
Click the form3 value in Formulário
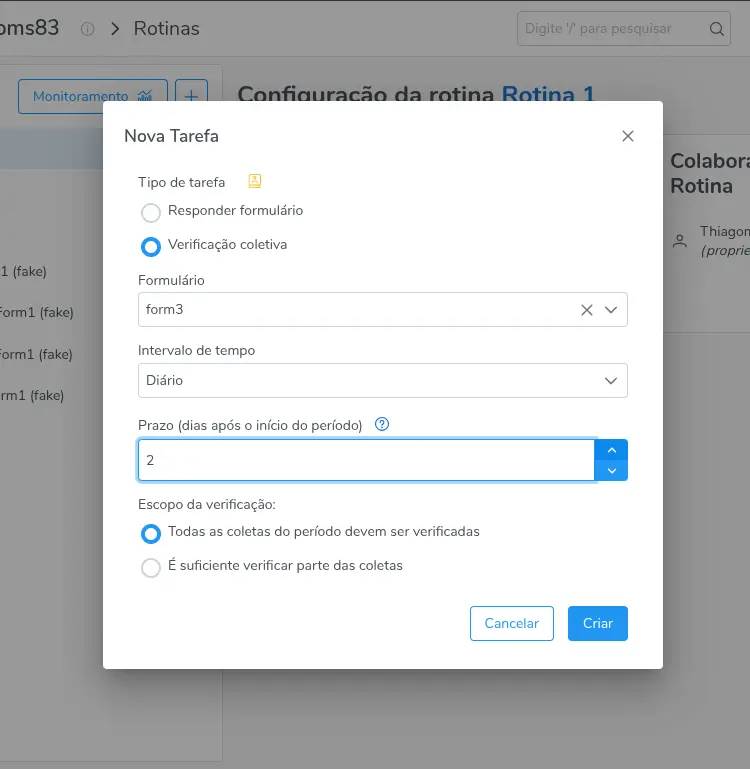click(x=164, y=309)
